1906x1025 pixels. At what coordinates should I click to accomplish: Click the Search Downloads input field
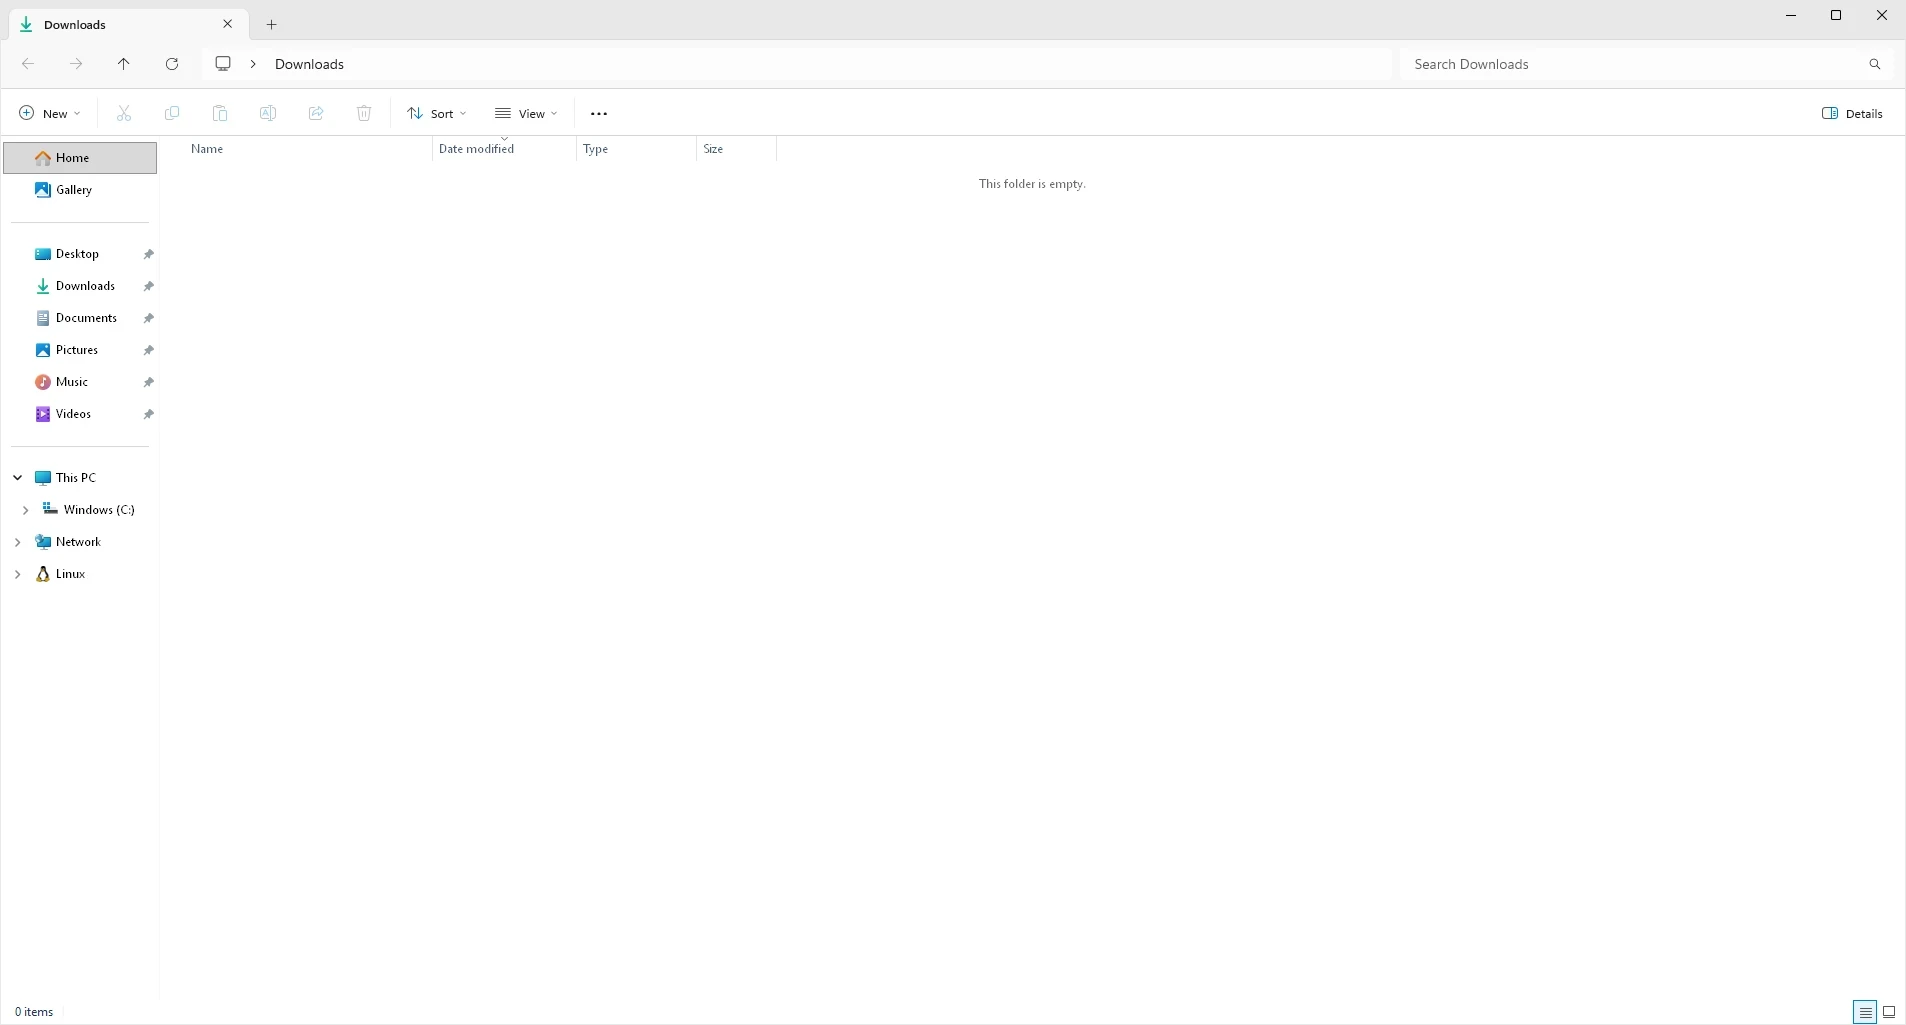1630,64
